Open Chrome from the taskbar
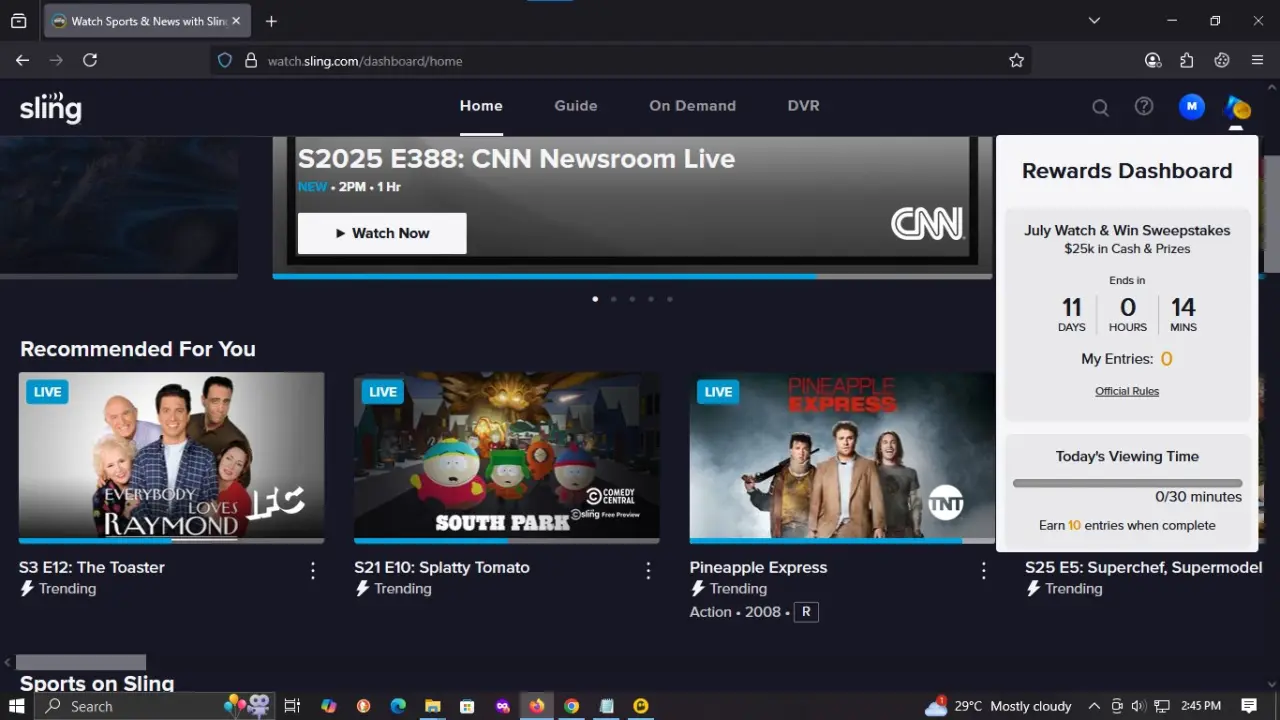Viewport: 1280px width, 720px height. pos(571,706)
